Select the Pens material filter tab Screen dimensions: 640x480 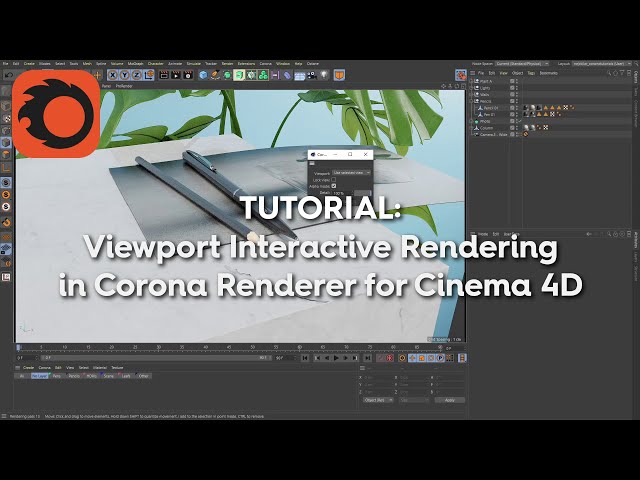[57, 376]
